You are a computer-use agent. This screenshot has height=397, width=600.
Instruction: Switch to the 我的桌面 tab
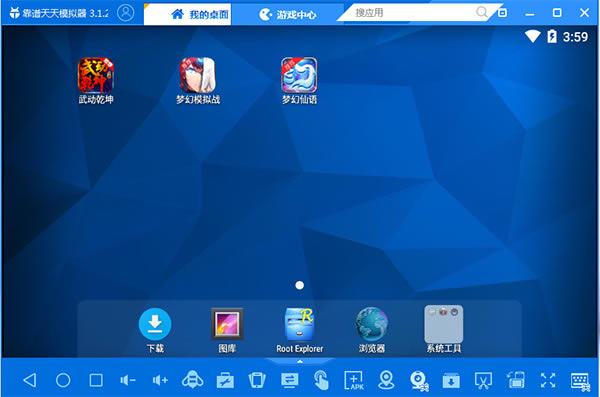point(188,14)
